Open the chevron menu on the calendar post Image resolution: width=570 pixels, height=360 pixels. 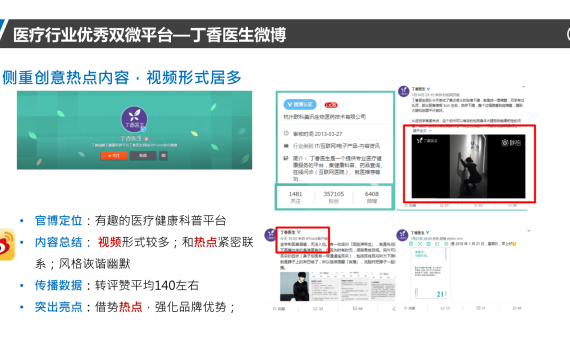(529, 231)
